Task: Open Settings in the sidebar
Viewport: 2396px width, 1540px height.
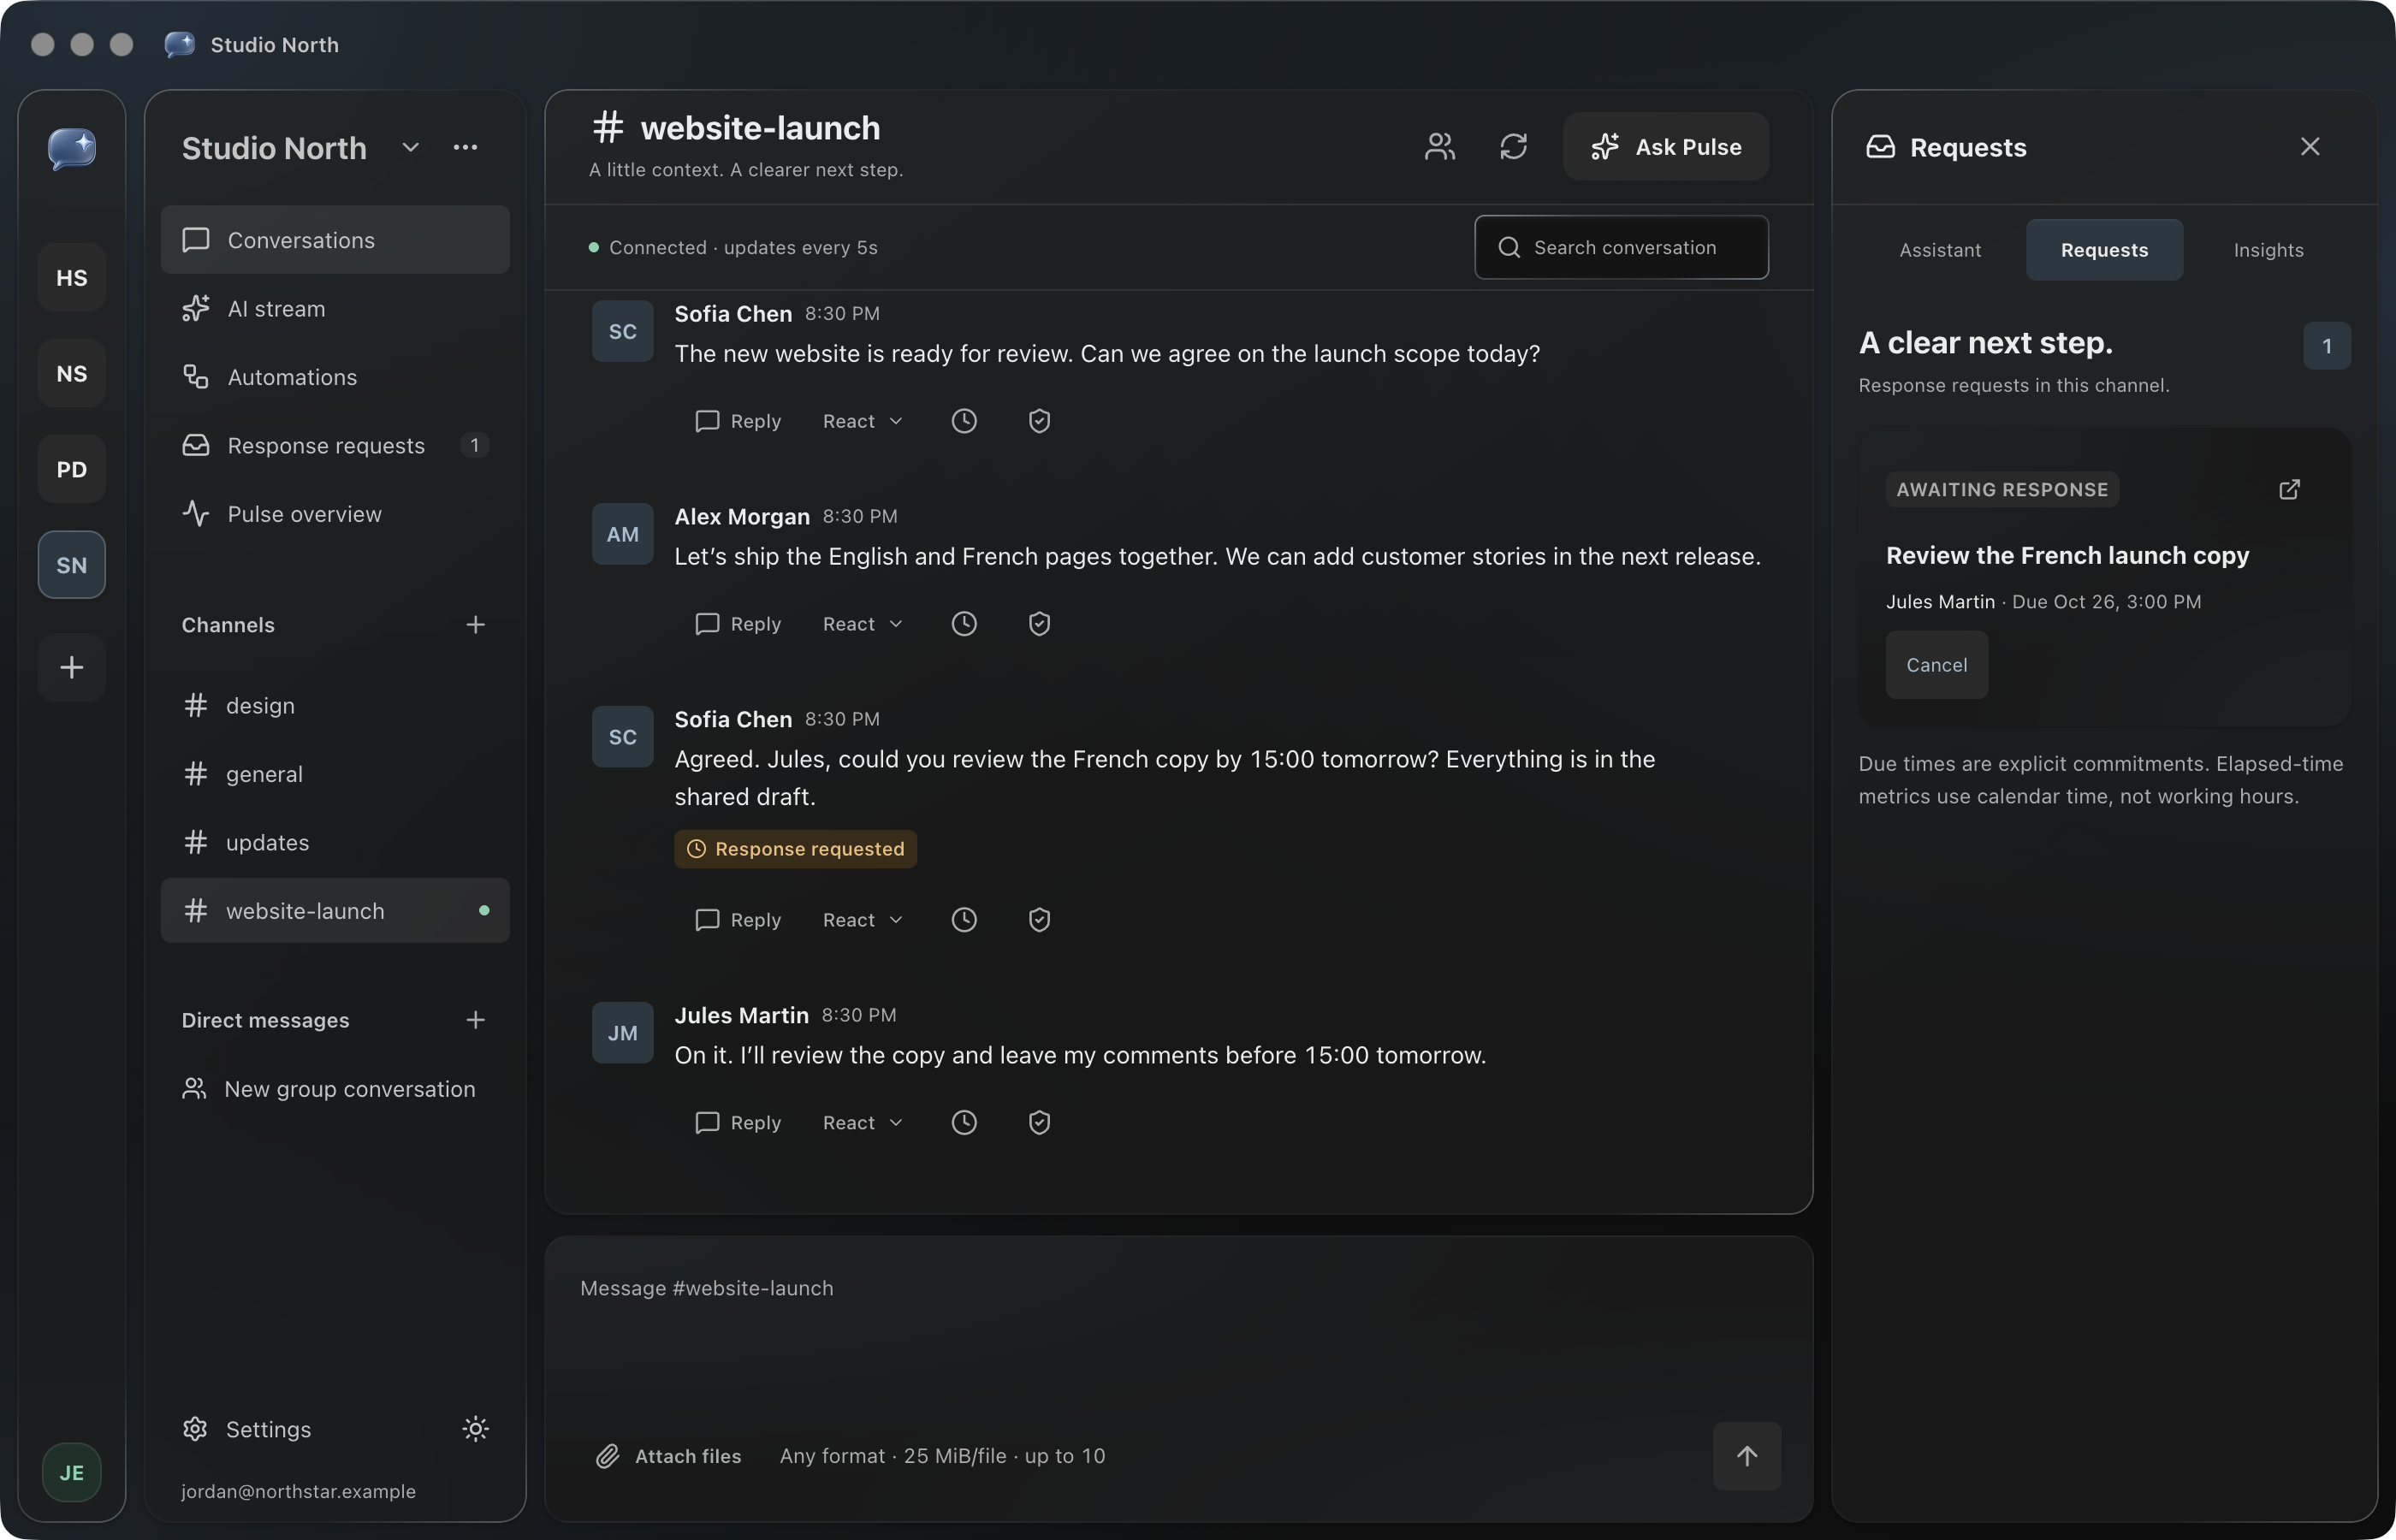Action: click(248, 1429)
